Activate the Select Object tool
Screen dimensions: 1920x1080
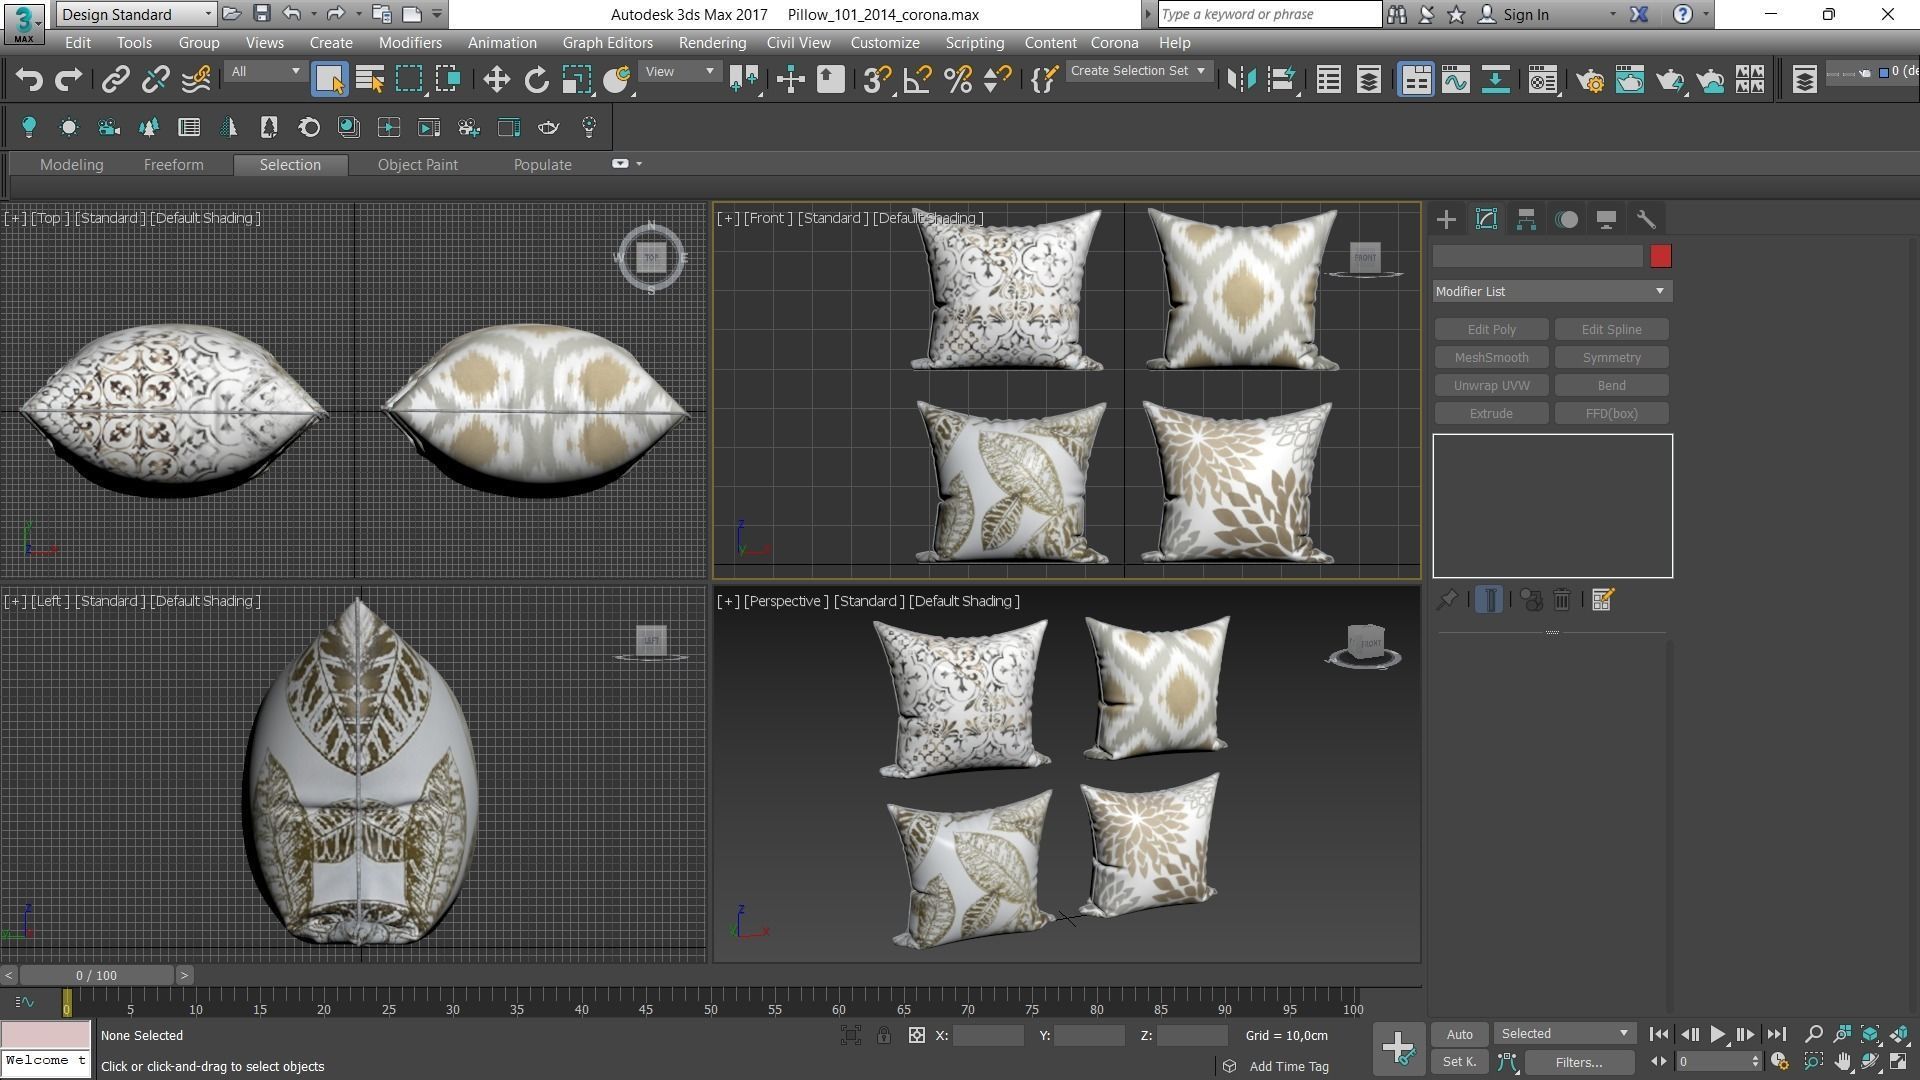pyautogui.click(x=329, y=79)
